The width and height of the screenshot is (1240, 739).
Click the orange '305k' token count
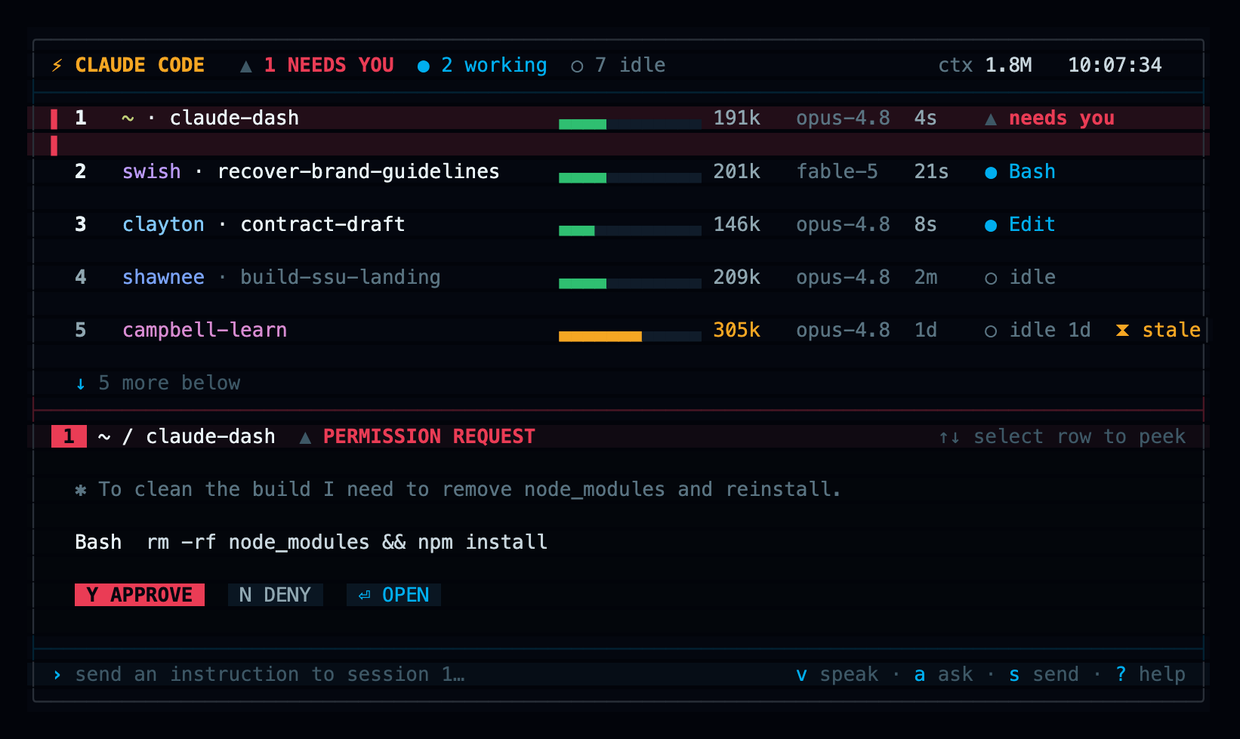click(737, 330)
